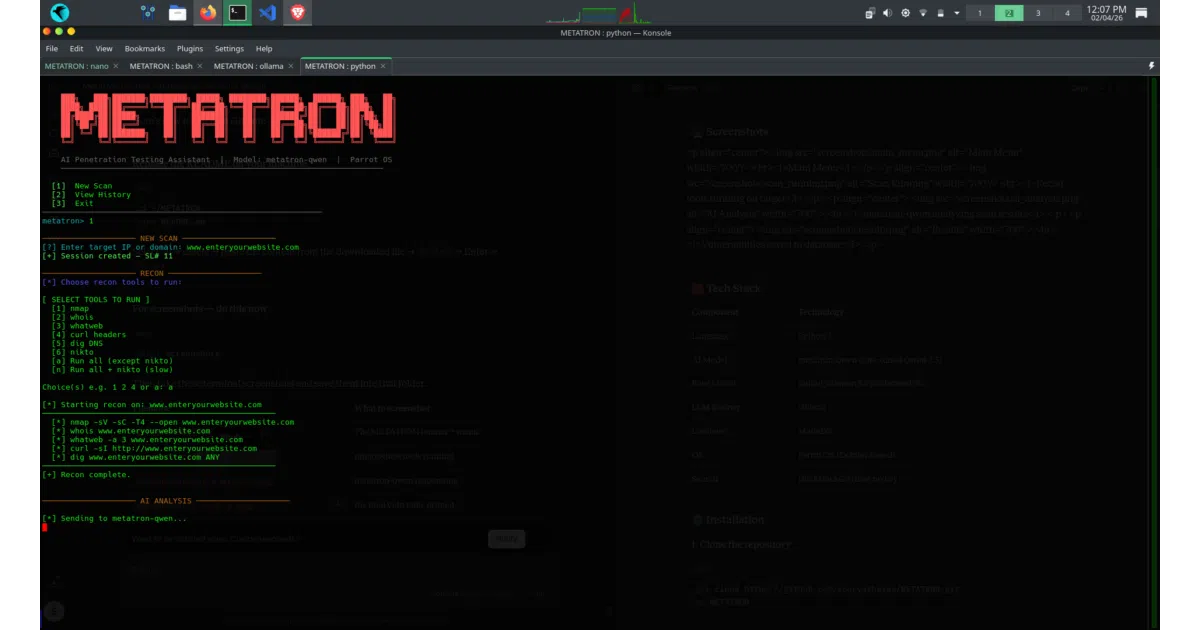The height and width of the screenshot is (630, 1200).
Task: Switch to virtual desktop 1
Action: click(980, 13)
